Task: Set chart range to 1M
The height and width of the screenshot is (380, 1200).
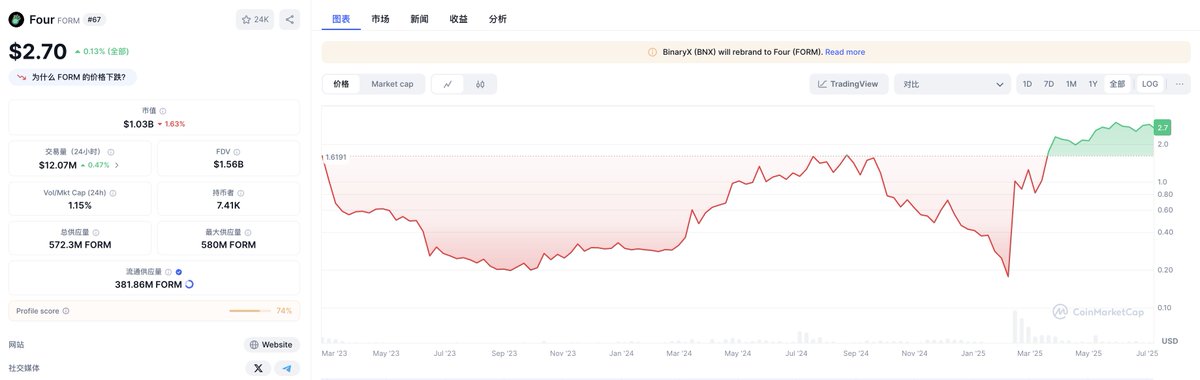Action: (x=1071, y=84)
